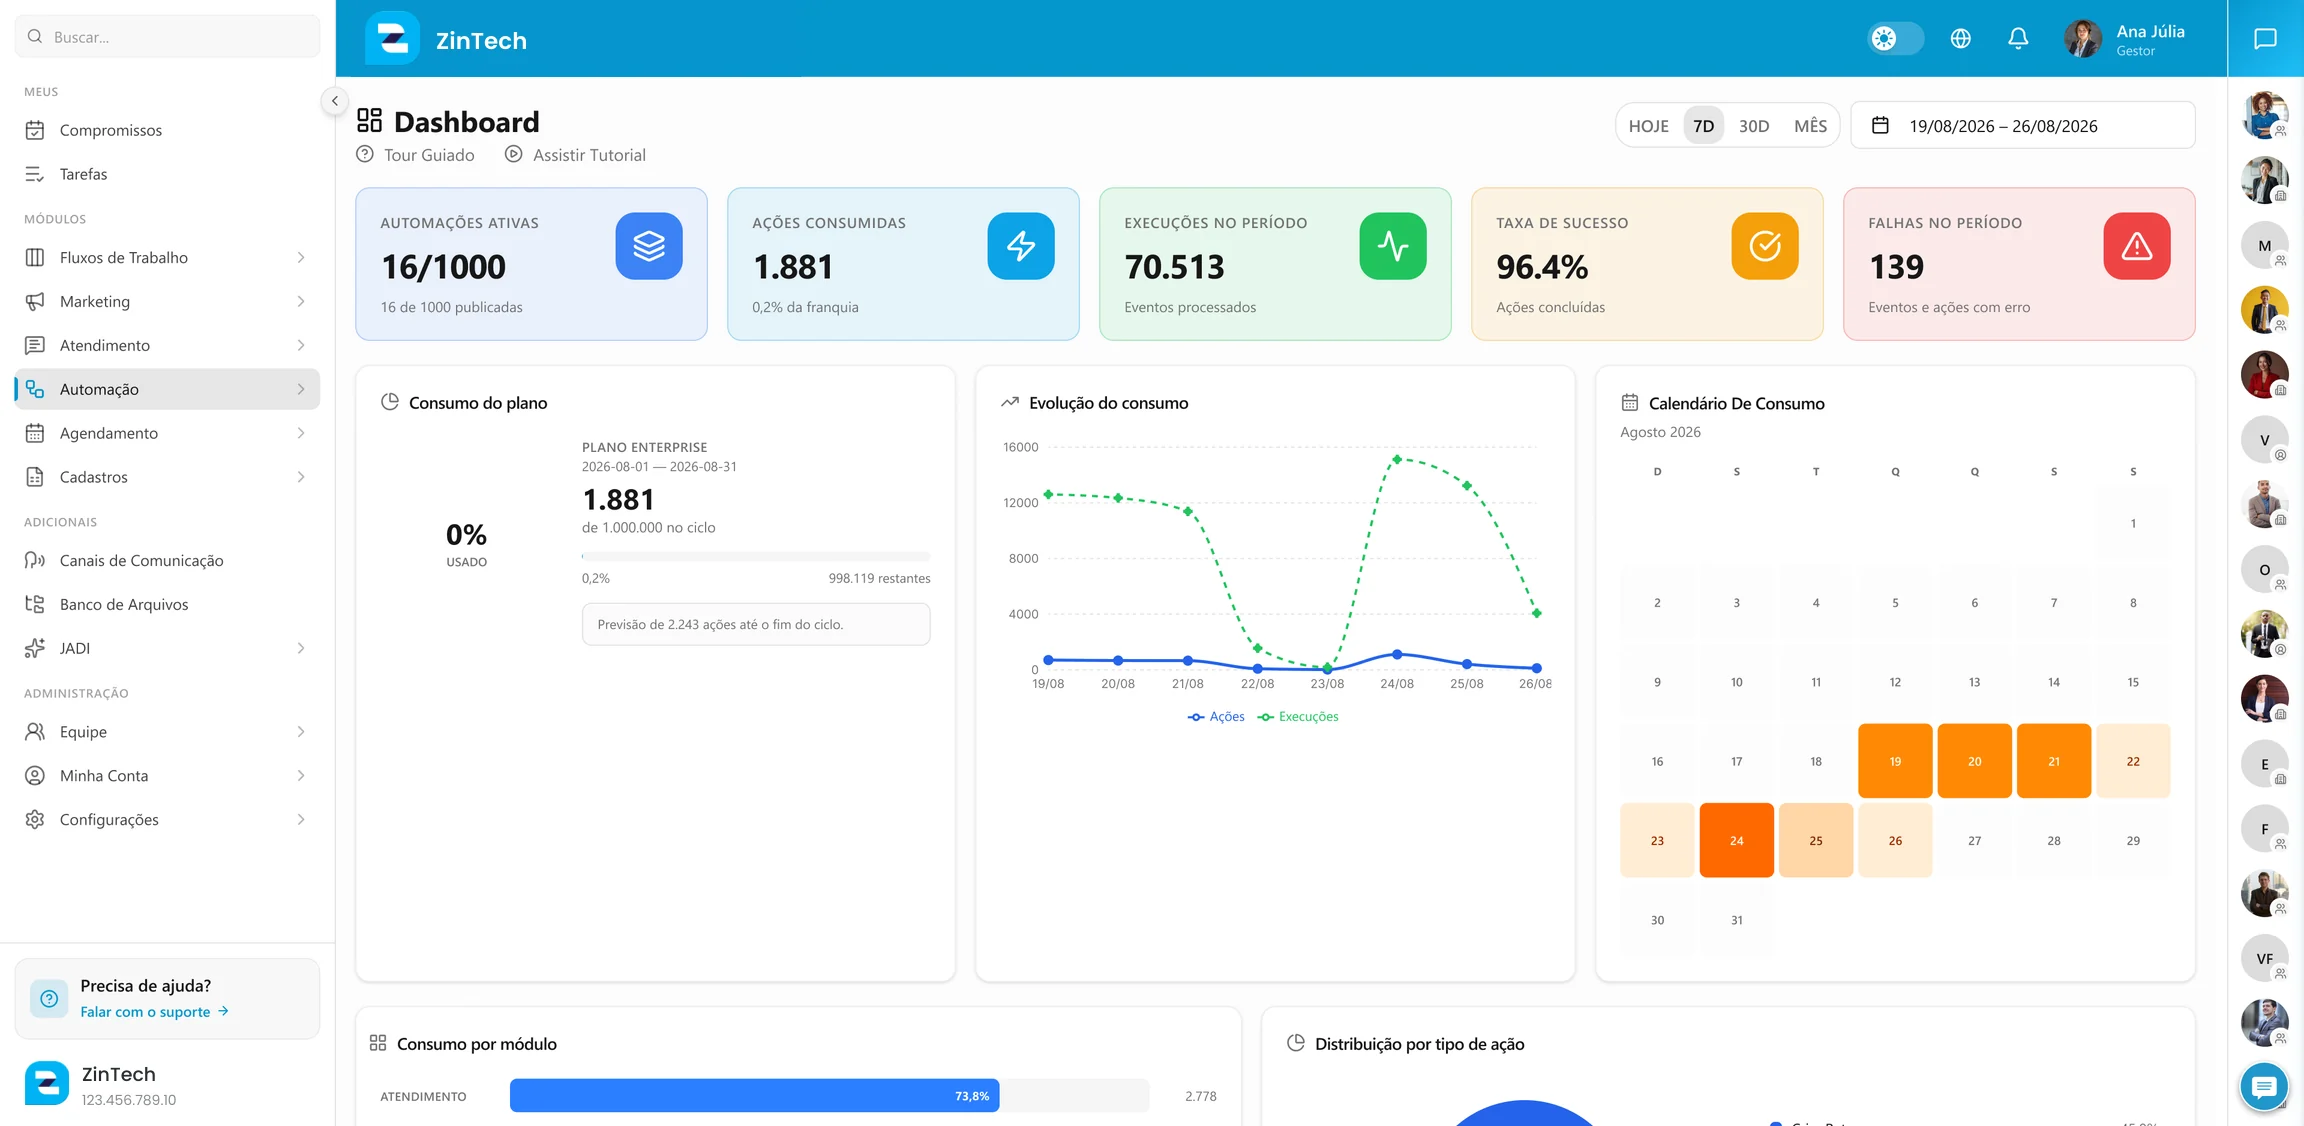
Task: Open notifications bell
Action: click(2018, 38)
